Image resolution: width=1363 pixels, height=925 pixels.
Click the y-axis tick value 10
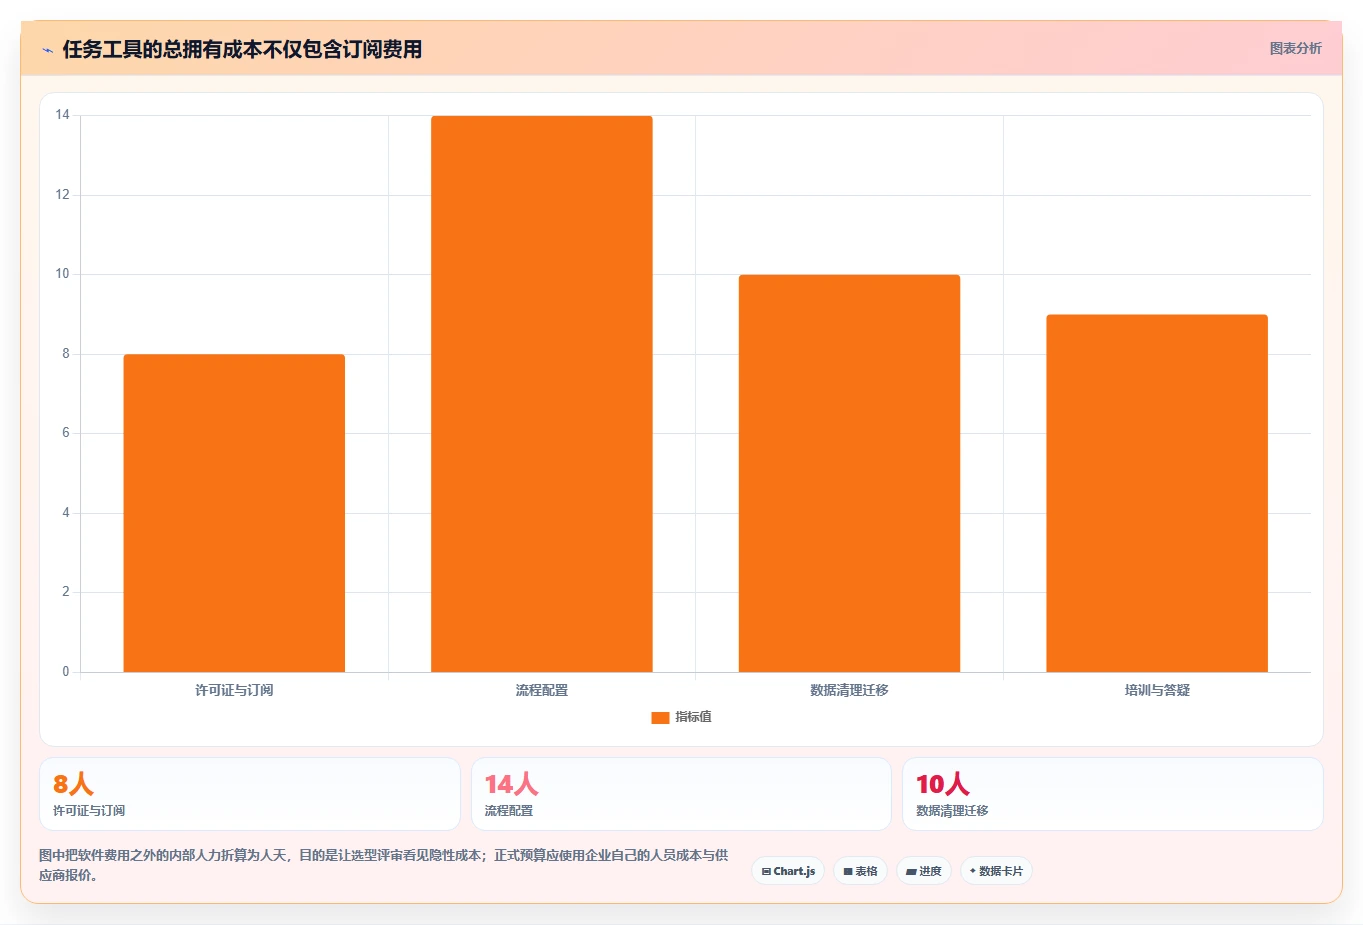coord(63,274)
